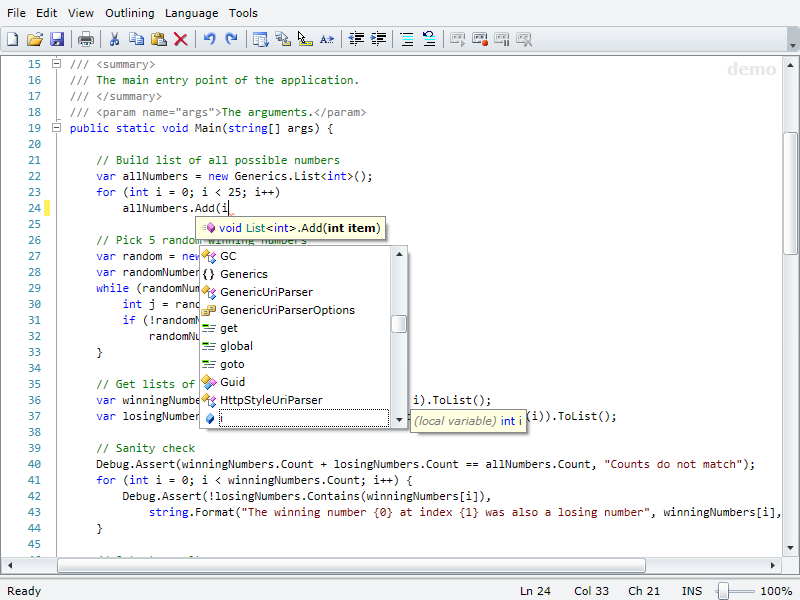
Task: Click the complete word toolbar icon
Action: (x=327, y=39)
